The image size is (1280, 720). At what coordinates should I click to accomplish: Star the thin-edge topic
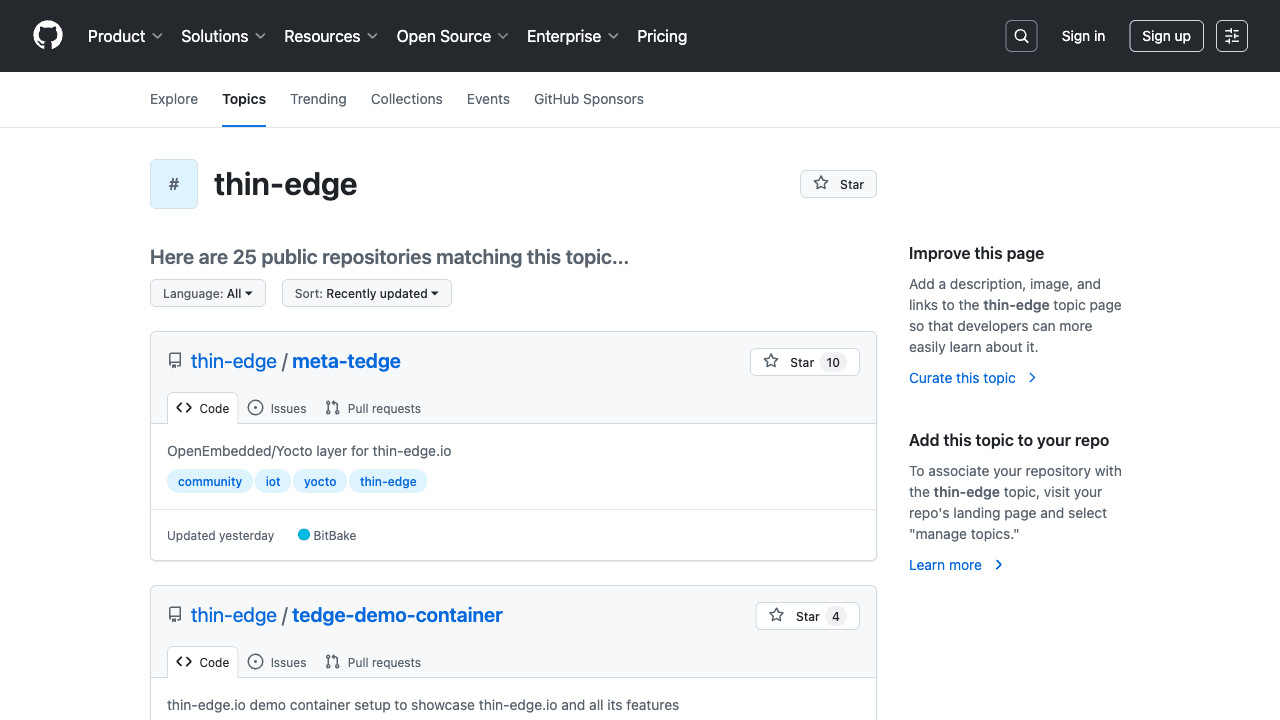pos(838,184)
